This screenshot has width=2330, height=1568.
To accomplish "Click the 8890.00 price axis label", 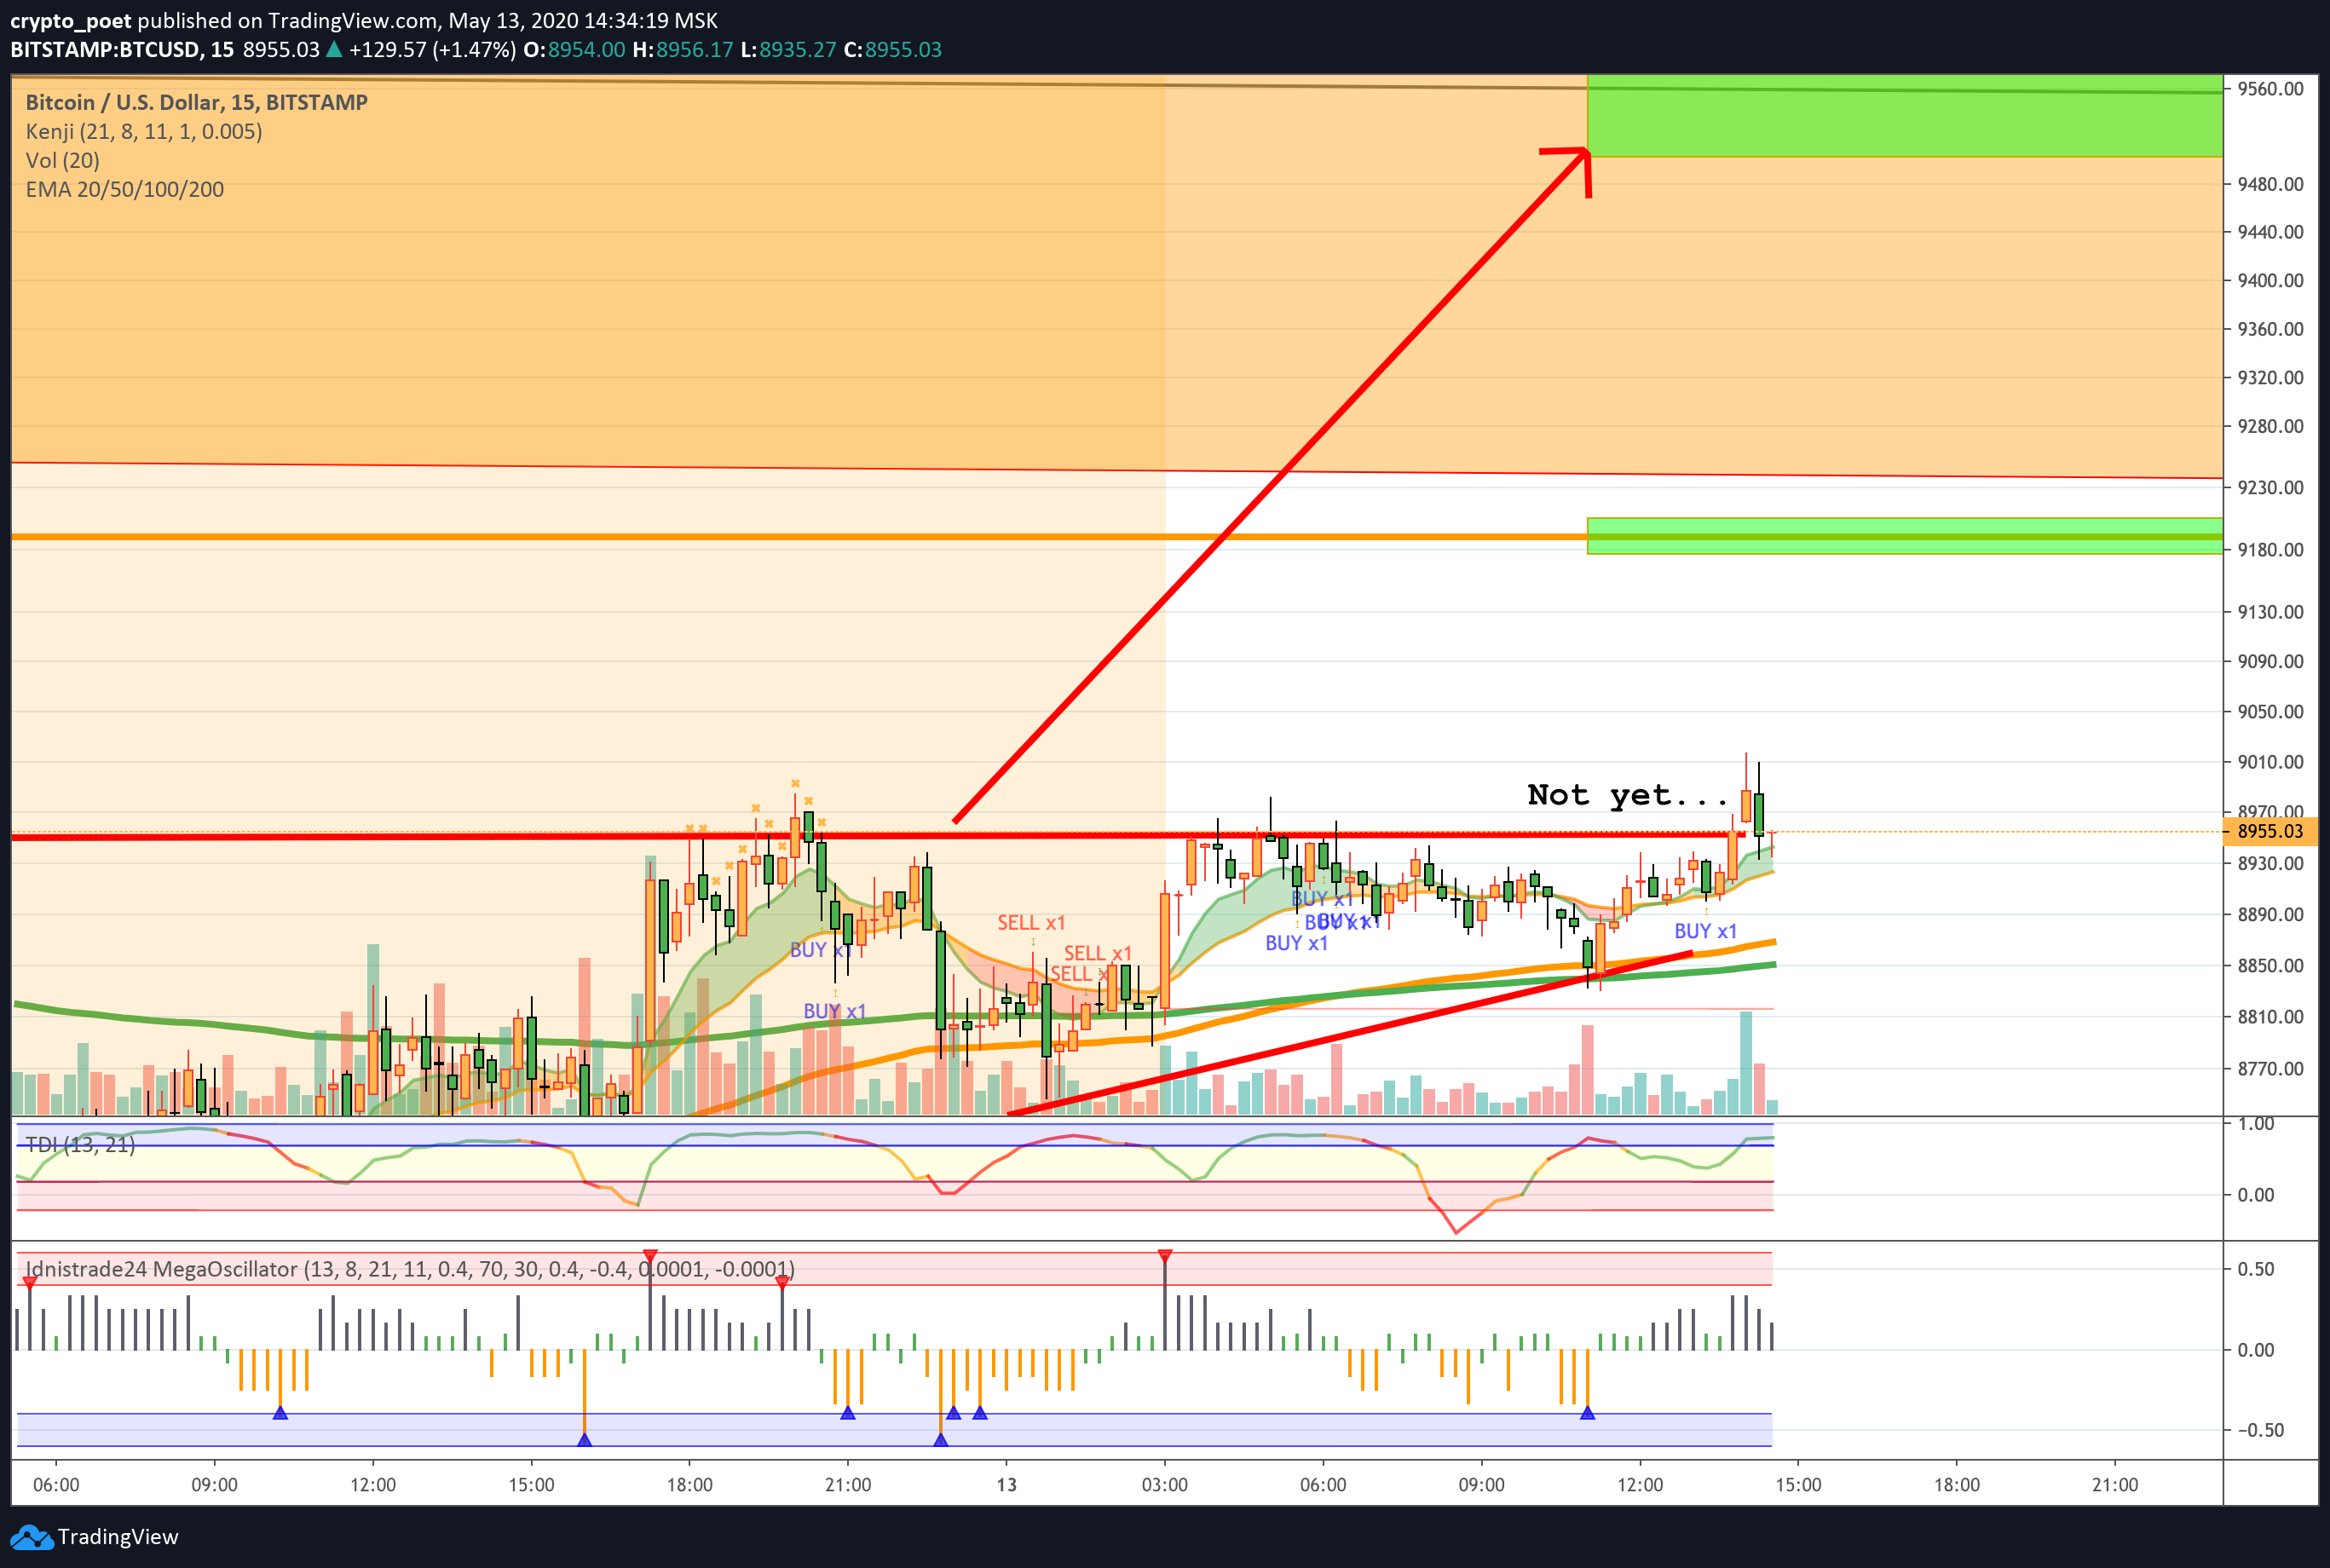I will click(x=2270, y=914).
